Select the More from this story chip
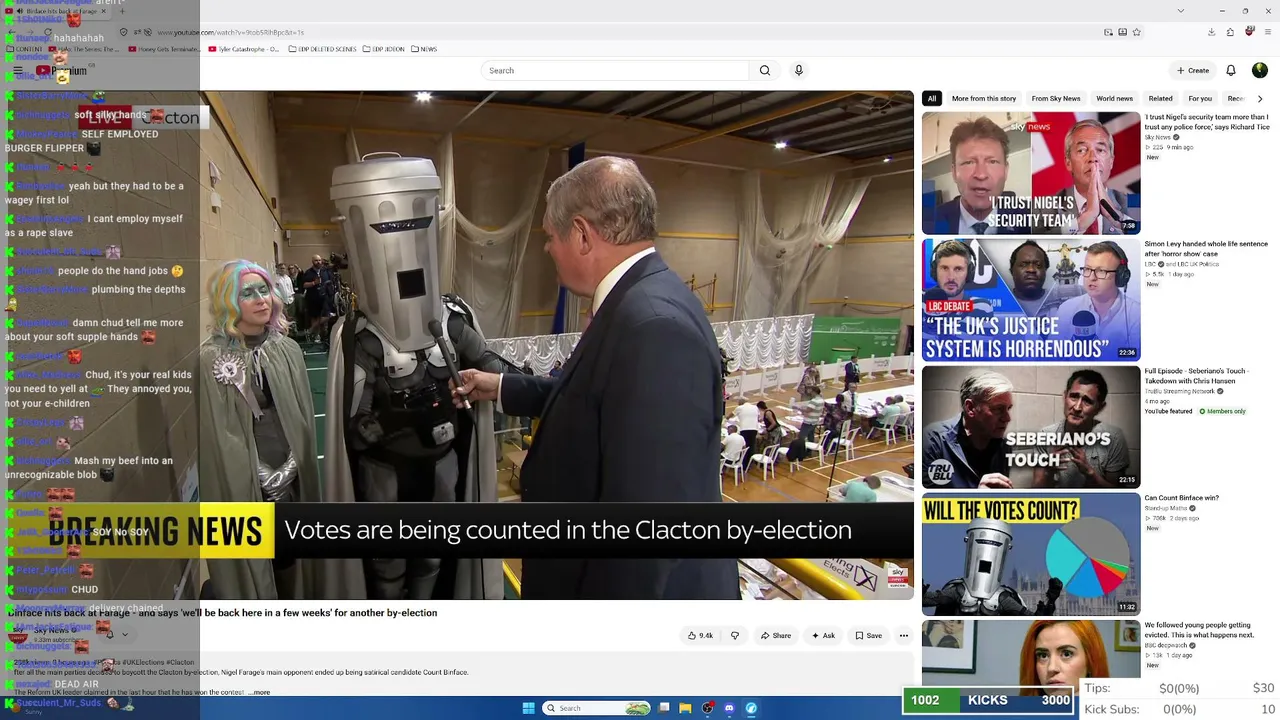The height and width of the screenshot is (720, 1280). [984, 98]
